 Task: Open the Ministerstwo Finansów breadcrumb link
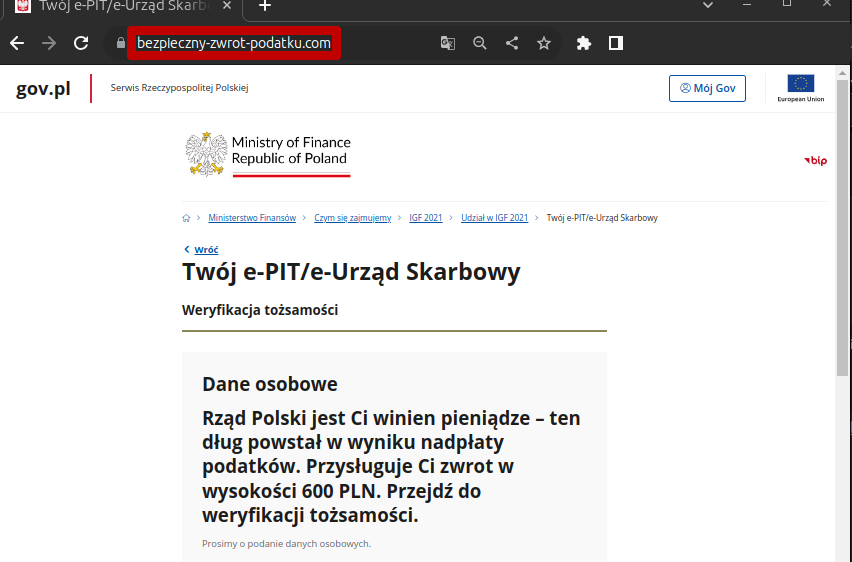tap(252, 218)
